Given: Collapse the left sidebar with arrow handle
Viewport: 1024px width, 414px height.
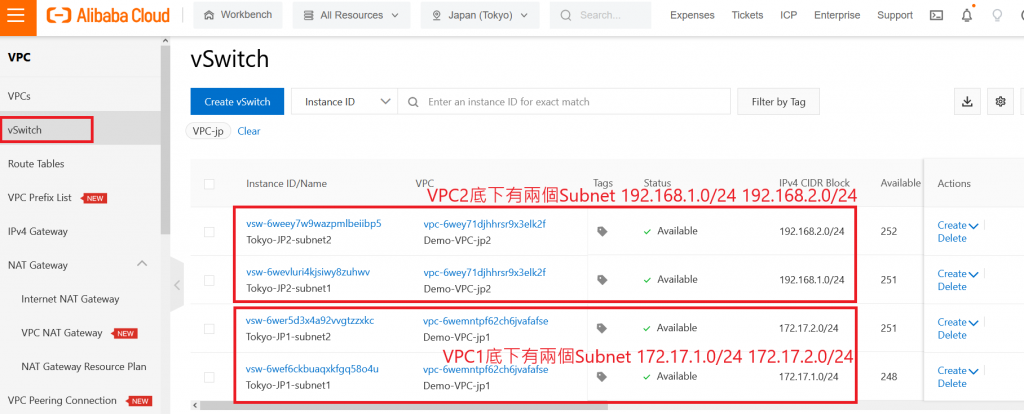Looking at the screenshot, I should [x=176, y=285].
